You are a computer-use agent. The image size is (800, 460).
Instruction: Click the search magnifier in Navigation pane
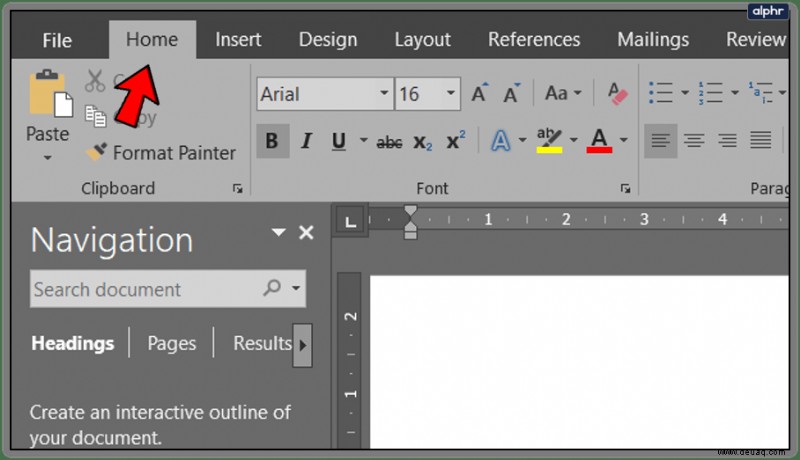(272, 288)
